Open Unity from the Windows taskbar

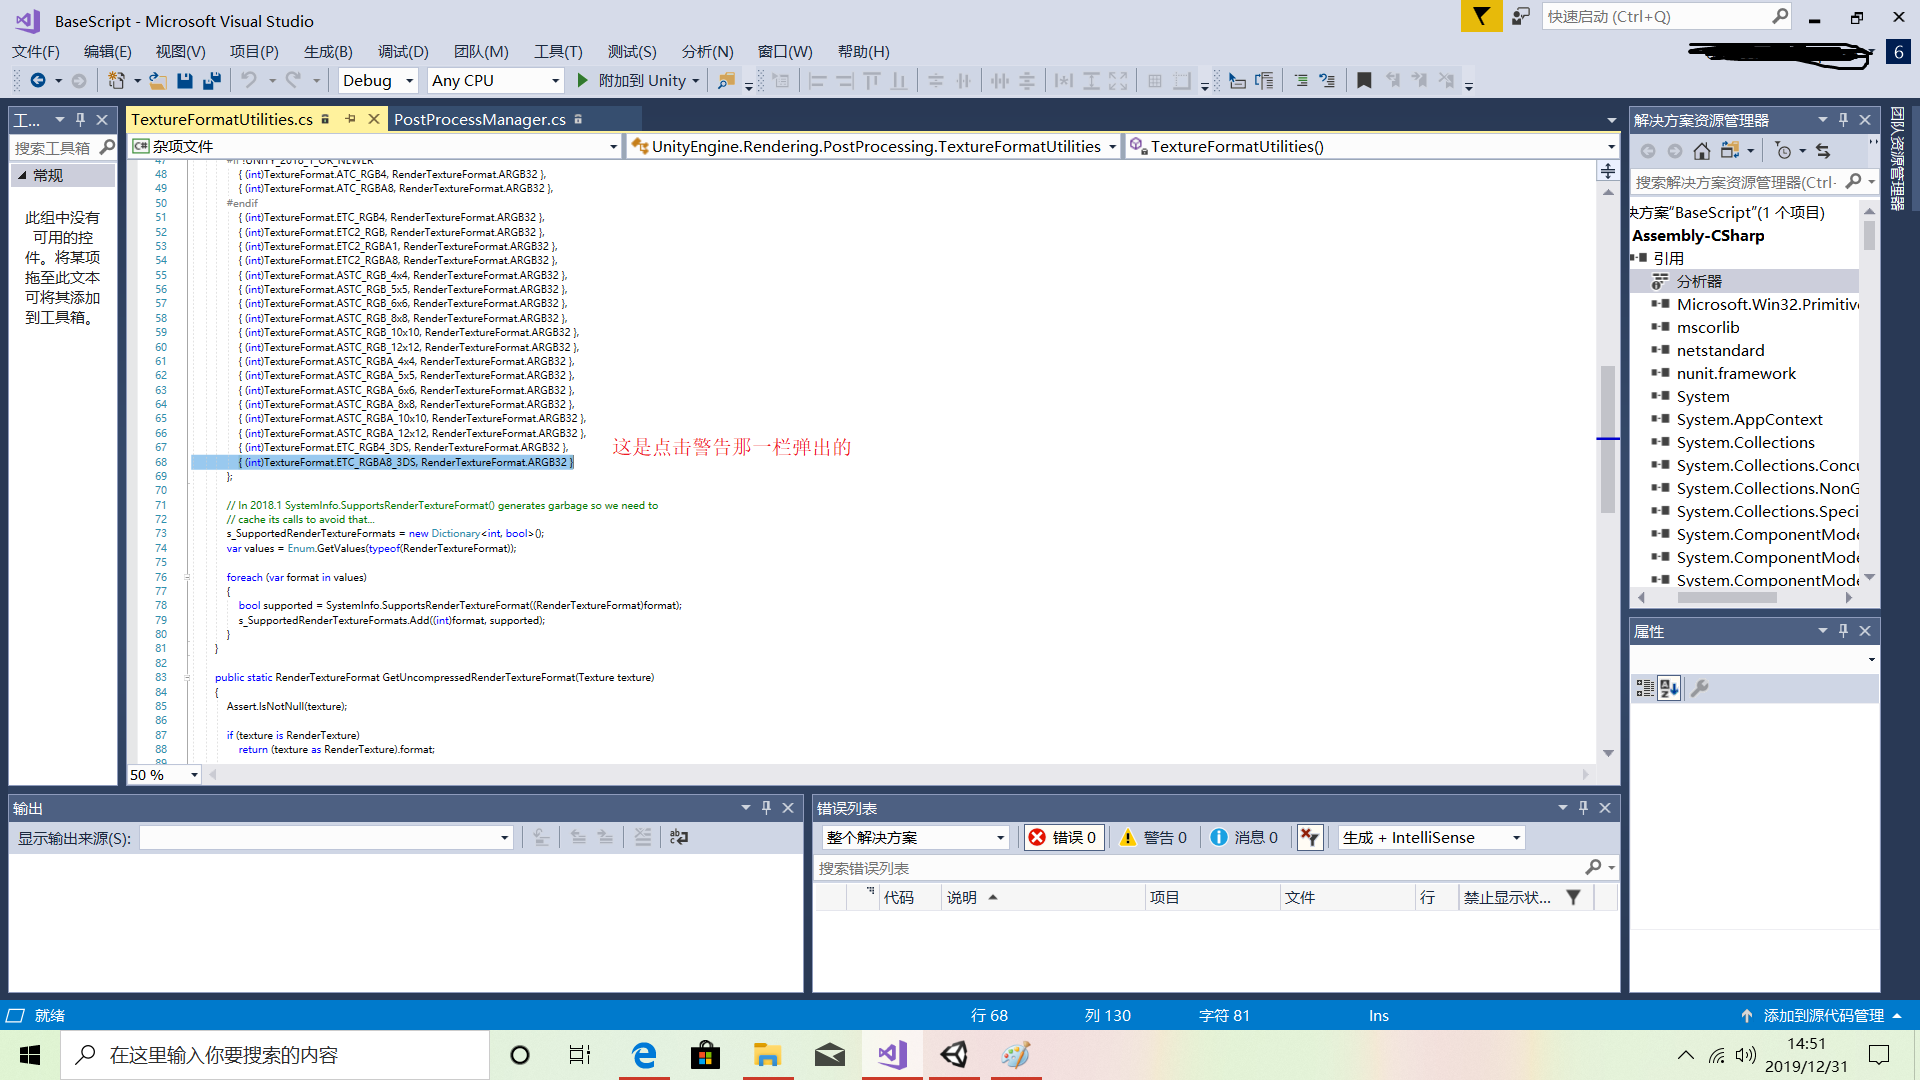click(954, 1054)
